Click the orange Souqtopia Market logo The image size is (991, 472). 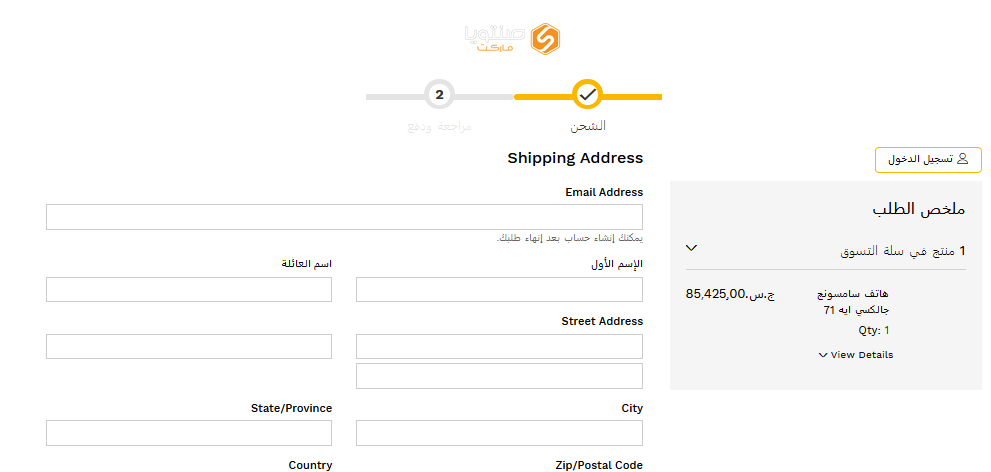coord(513,39)
